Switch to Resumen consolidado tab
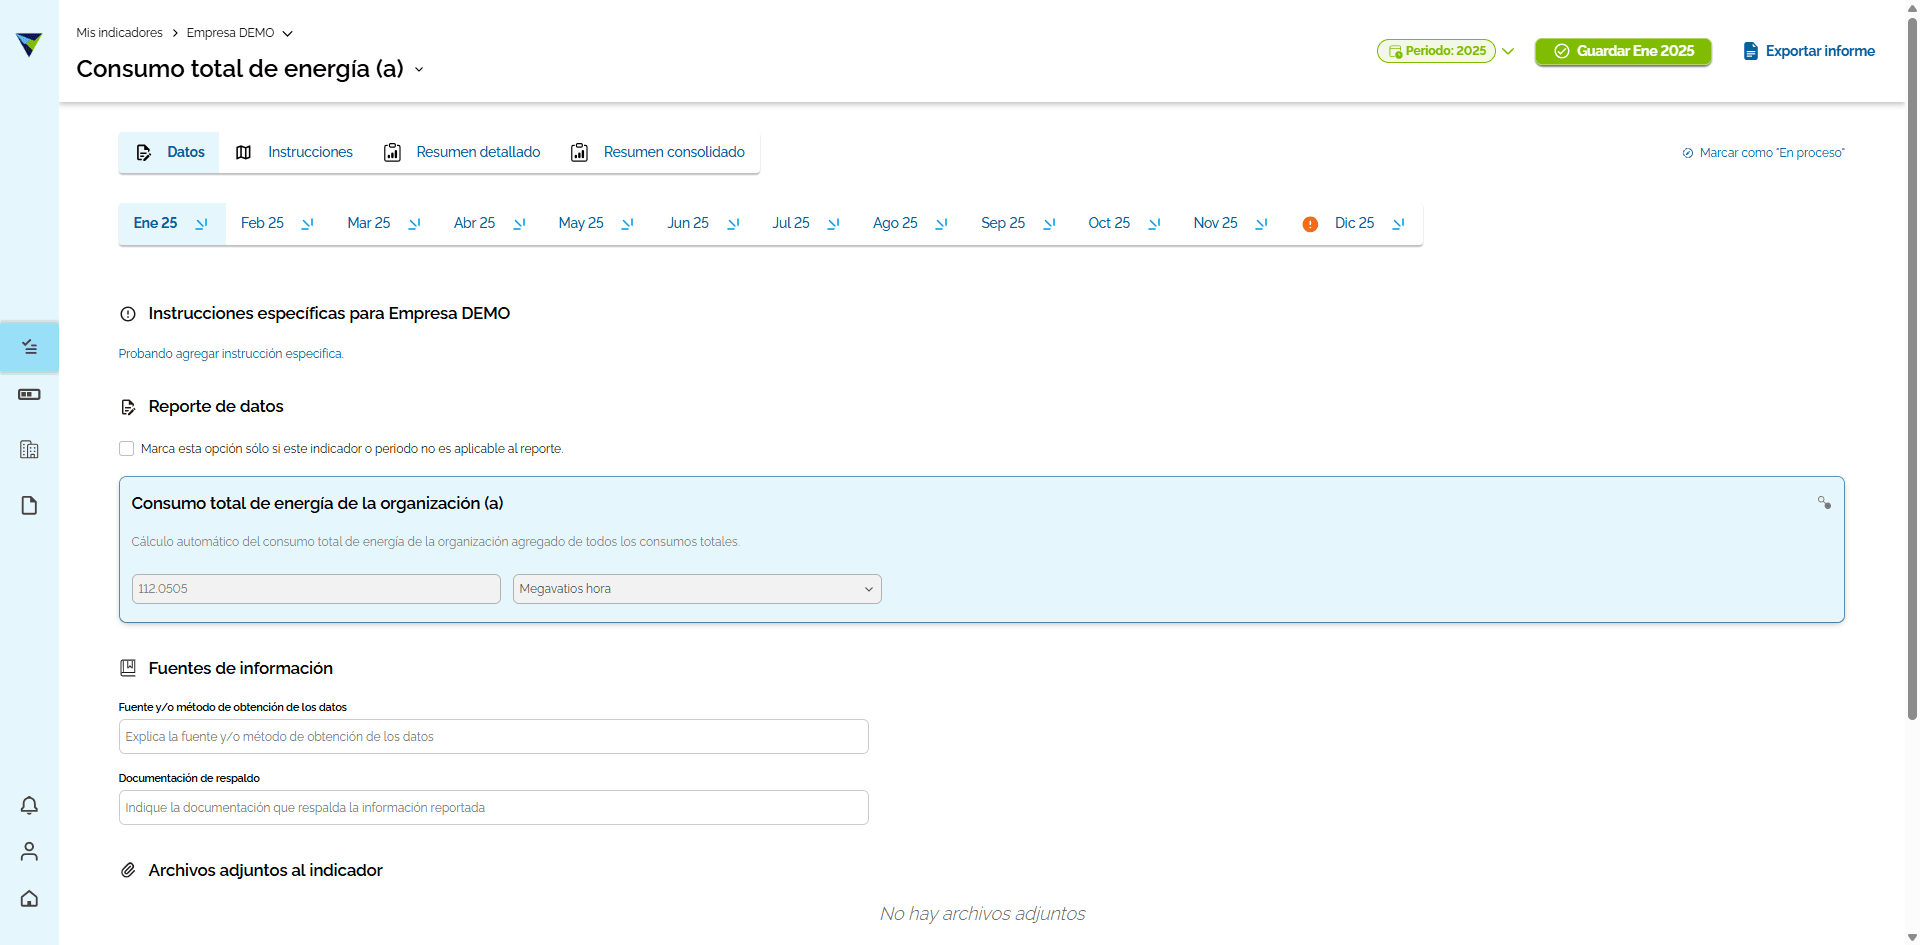Image resolution: width=1920 pixels, height=945 pixels. [x=658, y=152]
